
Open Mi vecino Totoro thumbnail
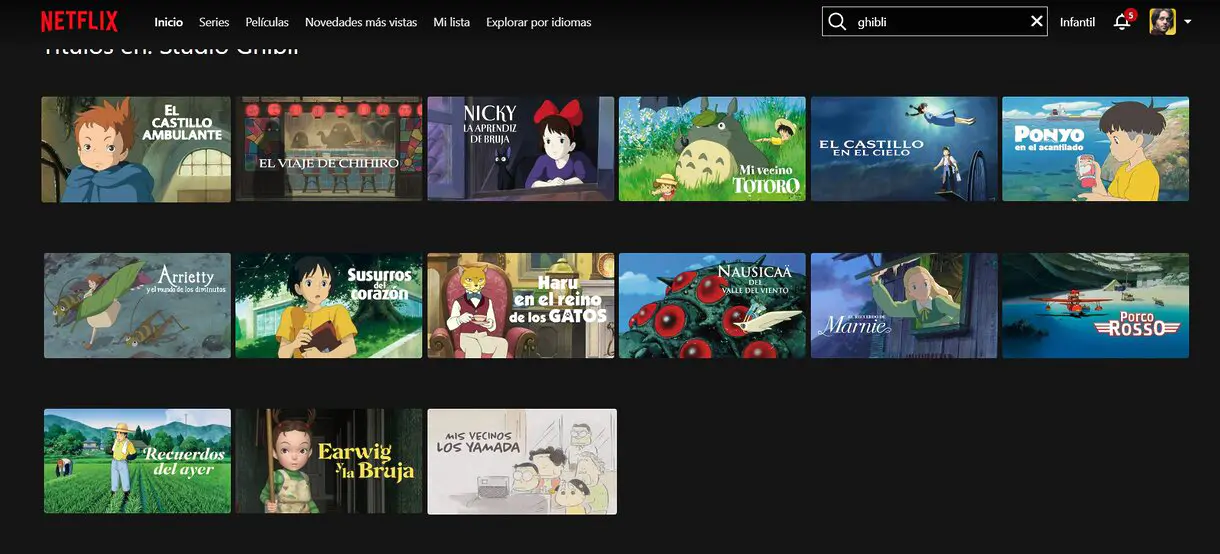click(712, 149)
